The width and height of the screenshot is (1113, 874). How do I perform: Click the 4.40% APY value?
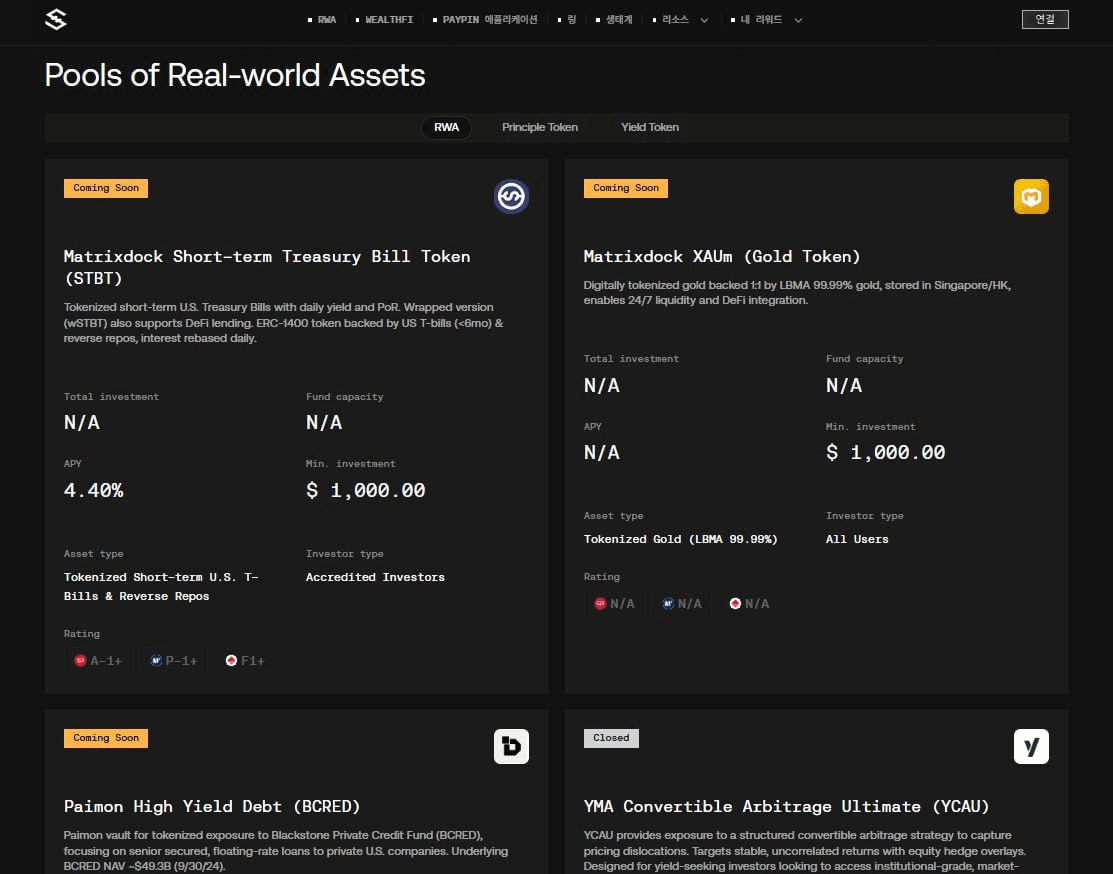point(94,490)
